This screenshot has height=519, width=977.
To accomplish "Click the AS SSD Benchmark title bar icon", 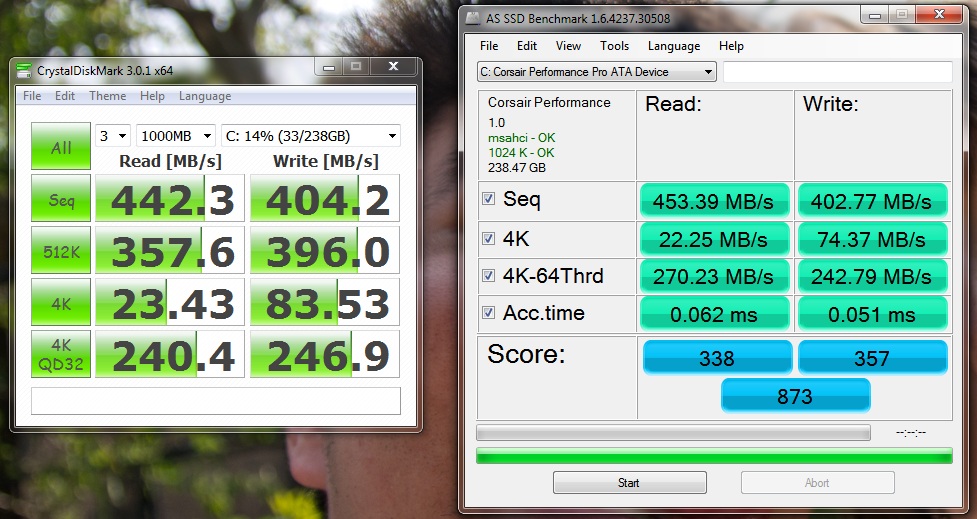I will (474, 18).
